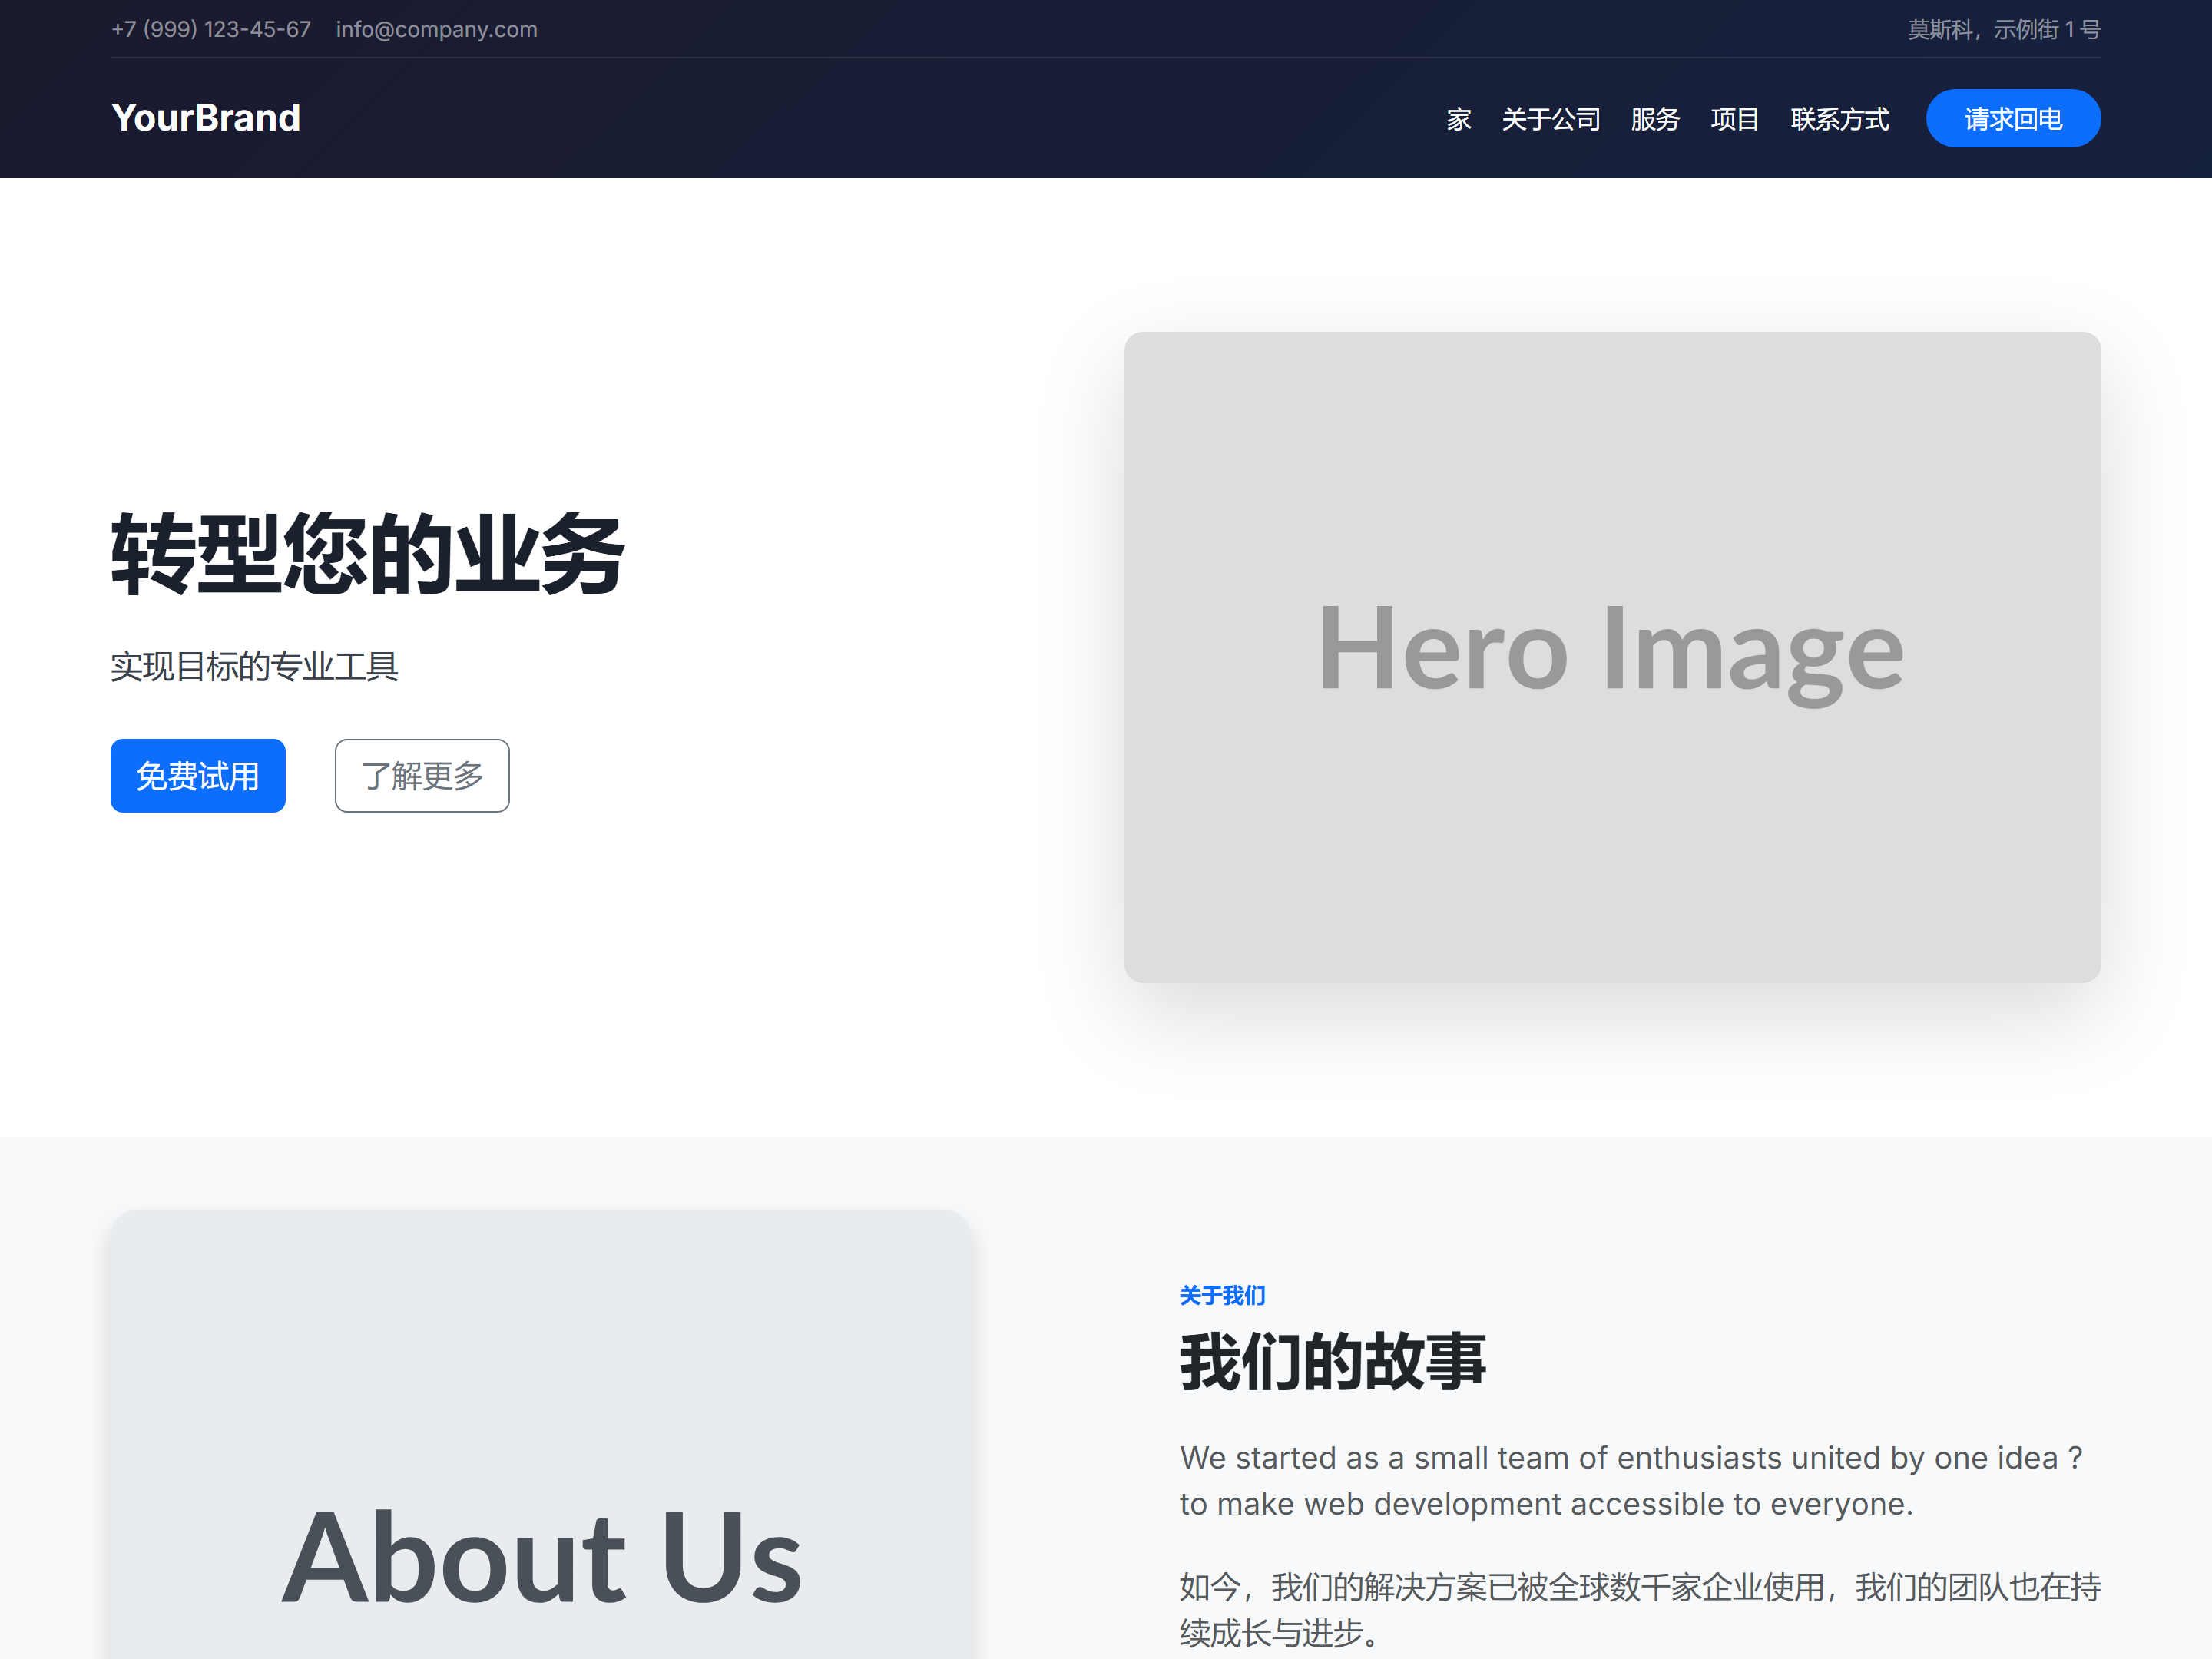Click the Hero Image placeholder

(x=1612, y=657)
